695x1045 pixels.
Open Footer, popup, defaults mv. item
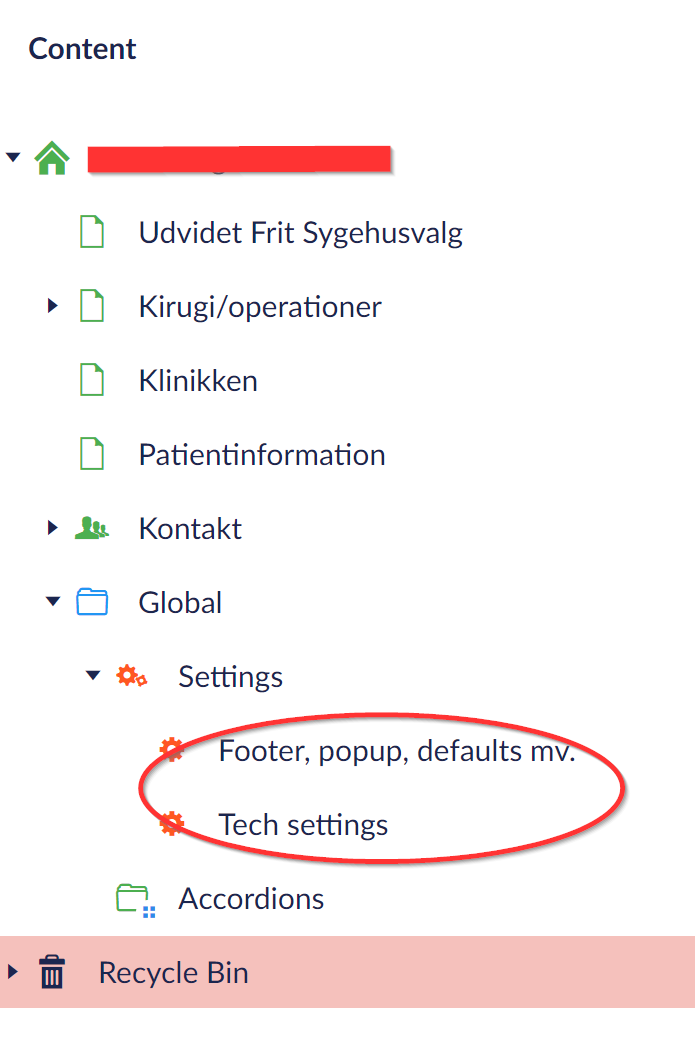[x=397, y=751]
